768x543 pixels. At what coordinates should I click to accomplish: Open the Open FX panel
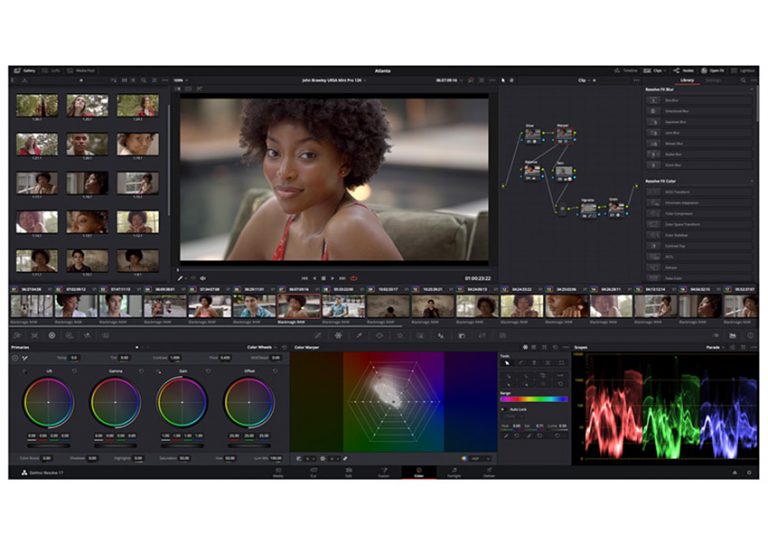(x=714, y=71)
